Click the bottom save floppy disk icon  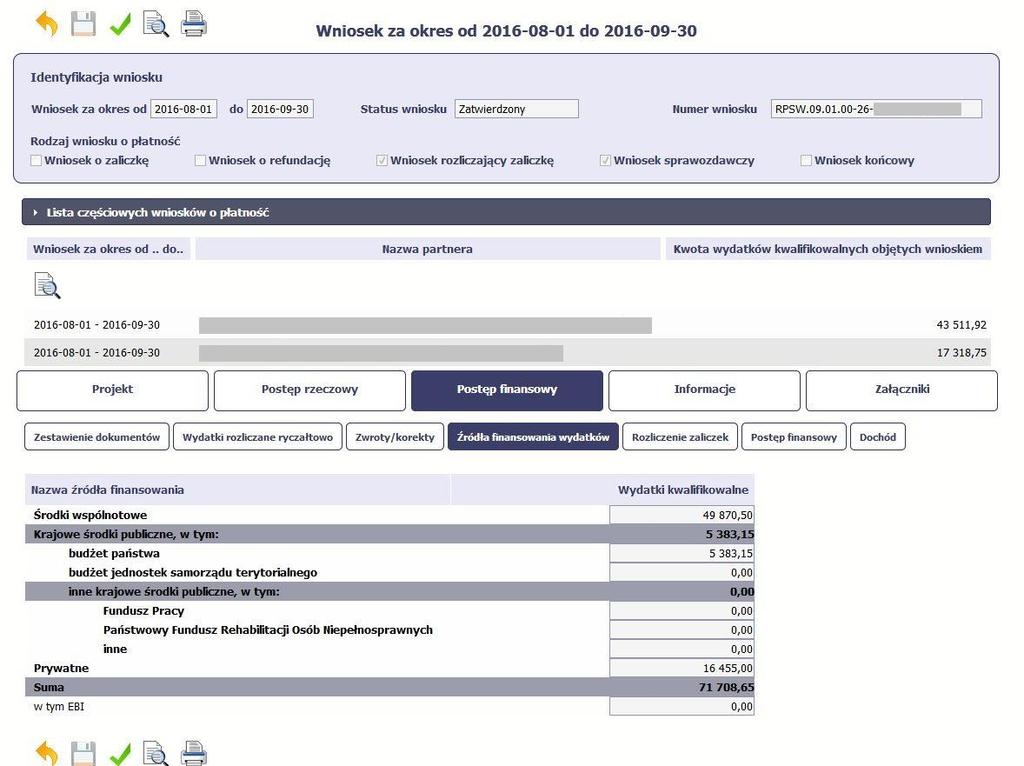tap(83, 753)
